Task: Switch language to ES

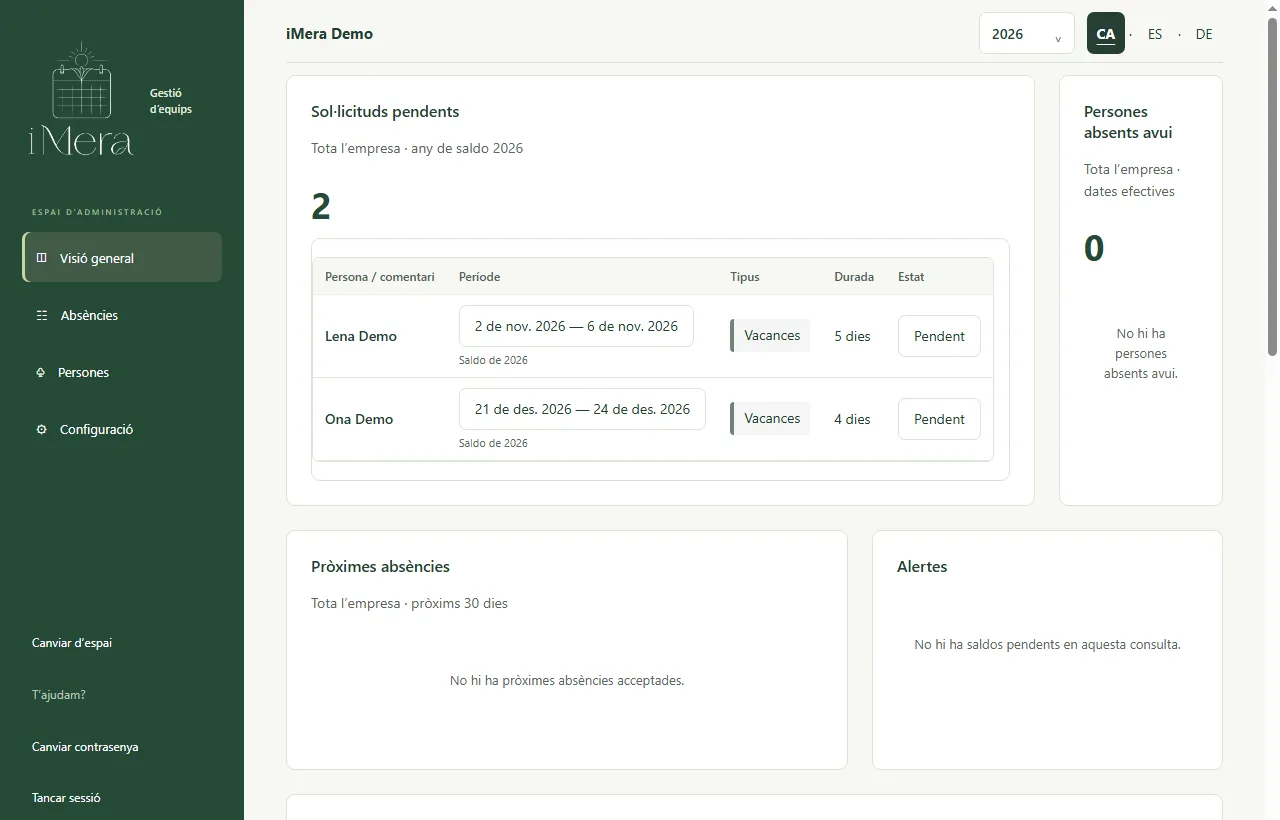Action: [x=1155, y=34]
